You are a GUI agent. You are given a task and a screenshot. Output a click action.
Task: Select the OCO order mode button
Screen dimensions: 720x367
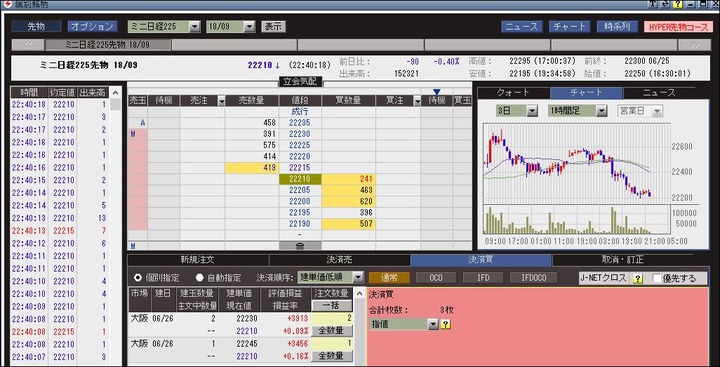coord(436,277)
